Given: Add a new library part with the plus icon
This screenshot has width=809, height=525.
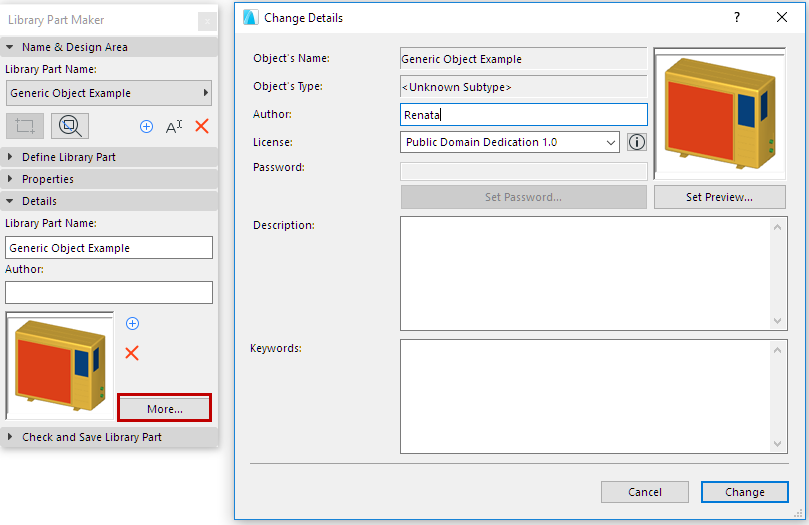Looking at the screenshot, I should point(146,126).
